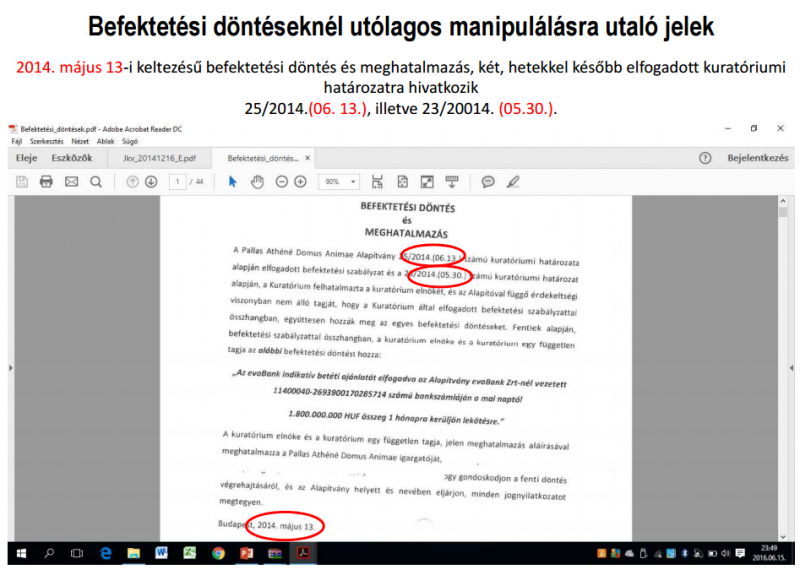This screenshot has height=575, width=800.
Task: Switch to Excel on taskbar
Action: (x=190, y=553)
